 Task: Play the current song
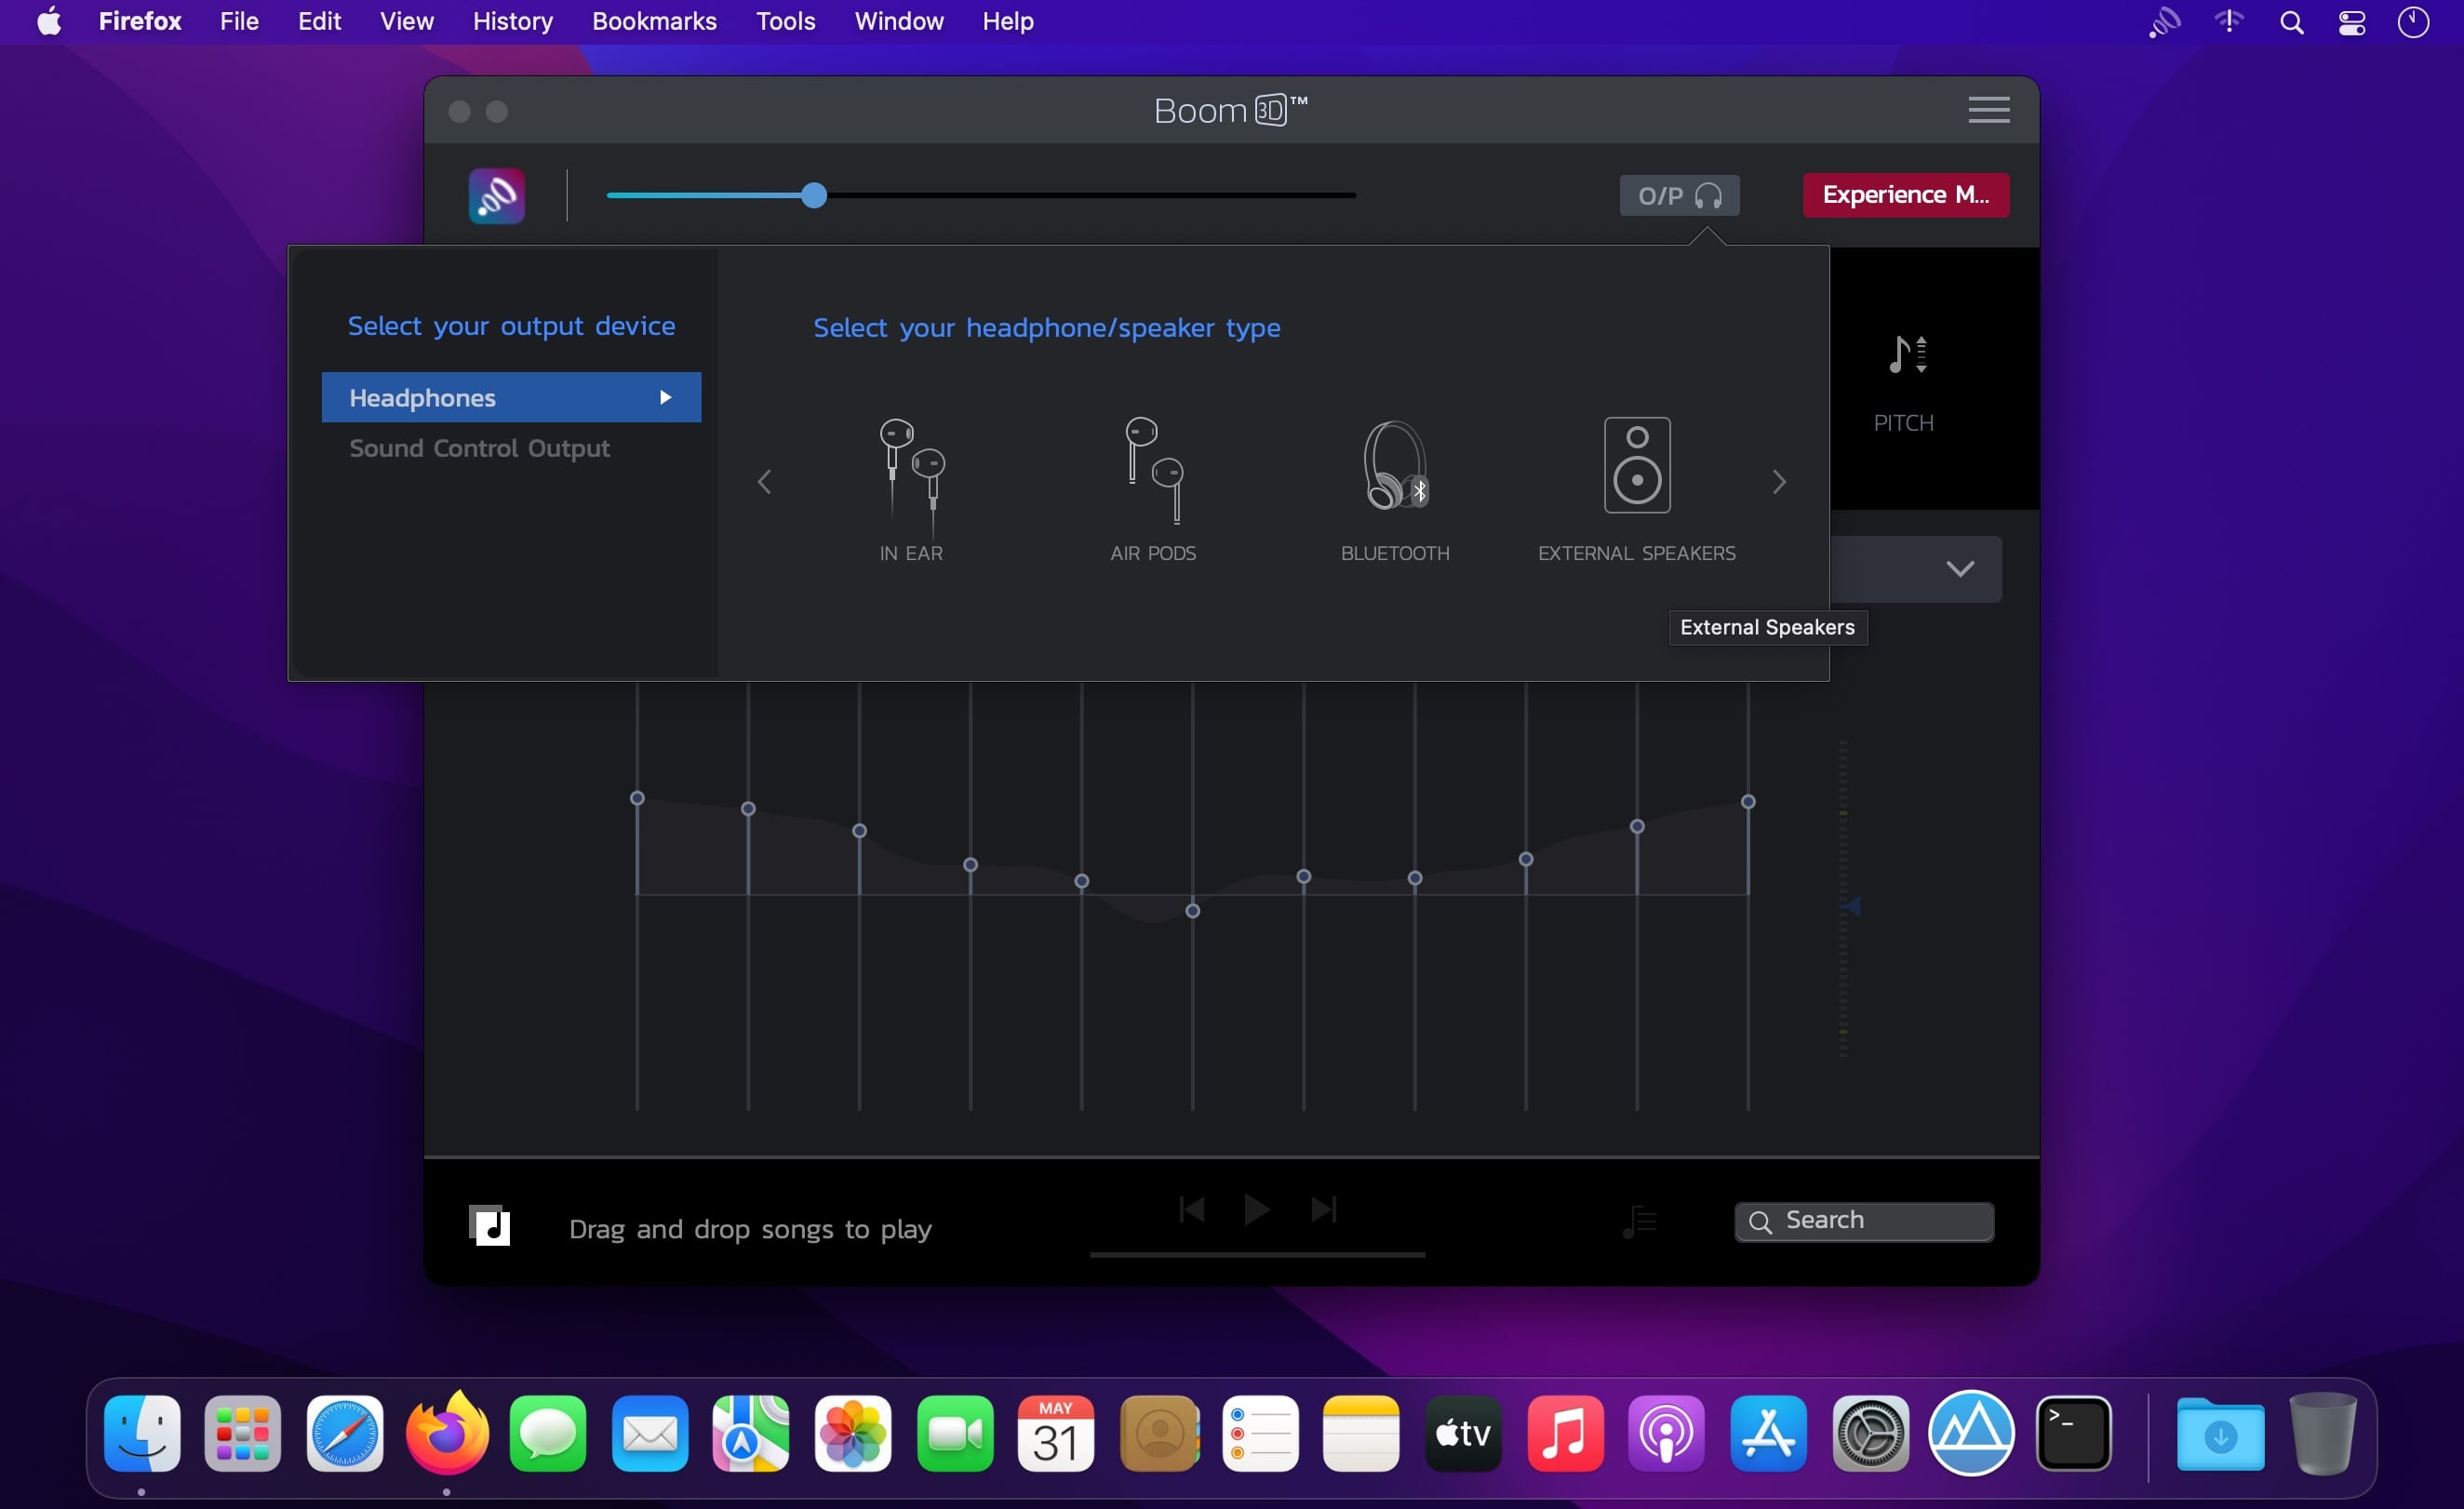coord(1257,1210)
